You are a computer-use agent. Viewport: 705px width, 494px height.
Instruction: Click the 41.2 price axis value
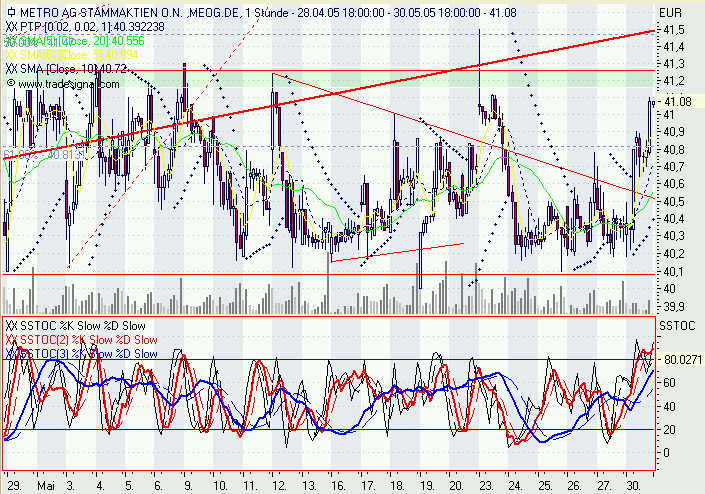674,81
